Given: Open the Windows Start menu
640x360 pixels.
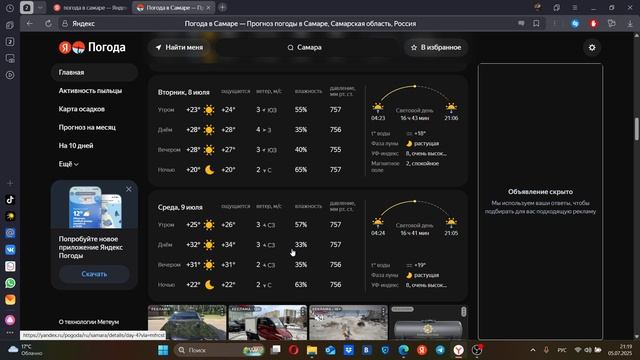Looking at the screenshot, I should [163, 350].
